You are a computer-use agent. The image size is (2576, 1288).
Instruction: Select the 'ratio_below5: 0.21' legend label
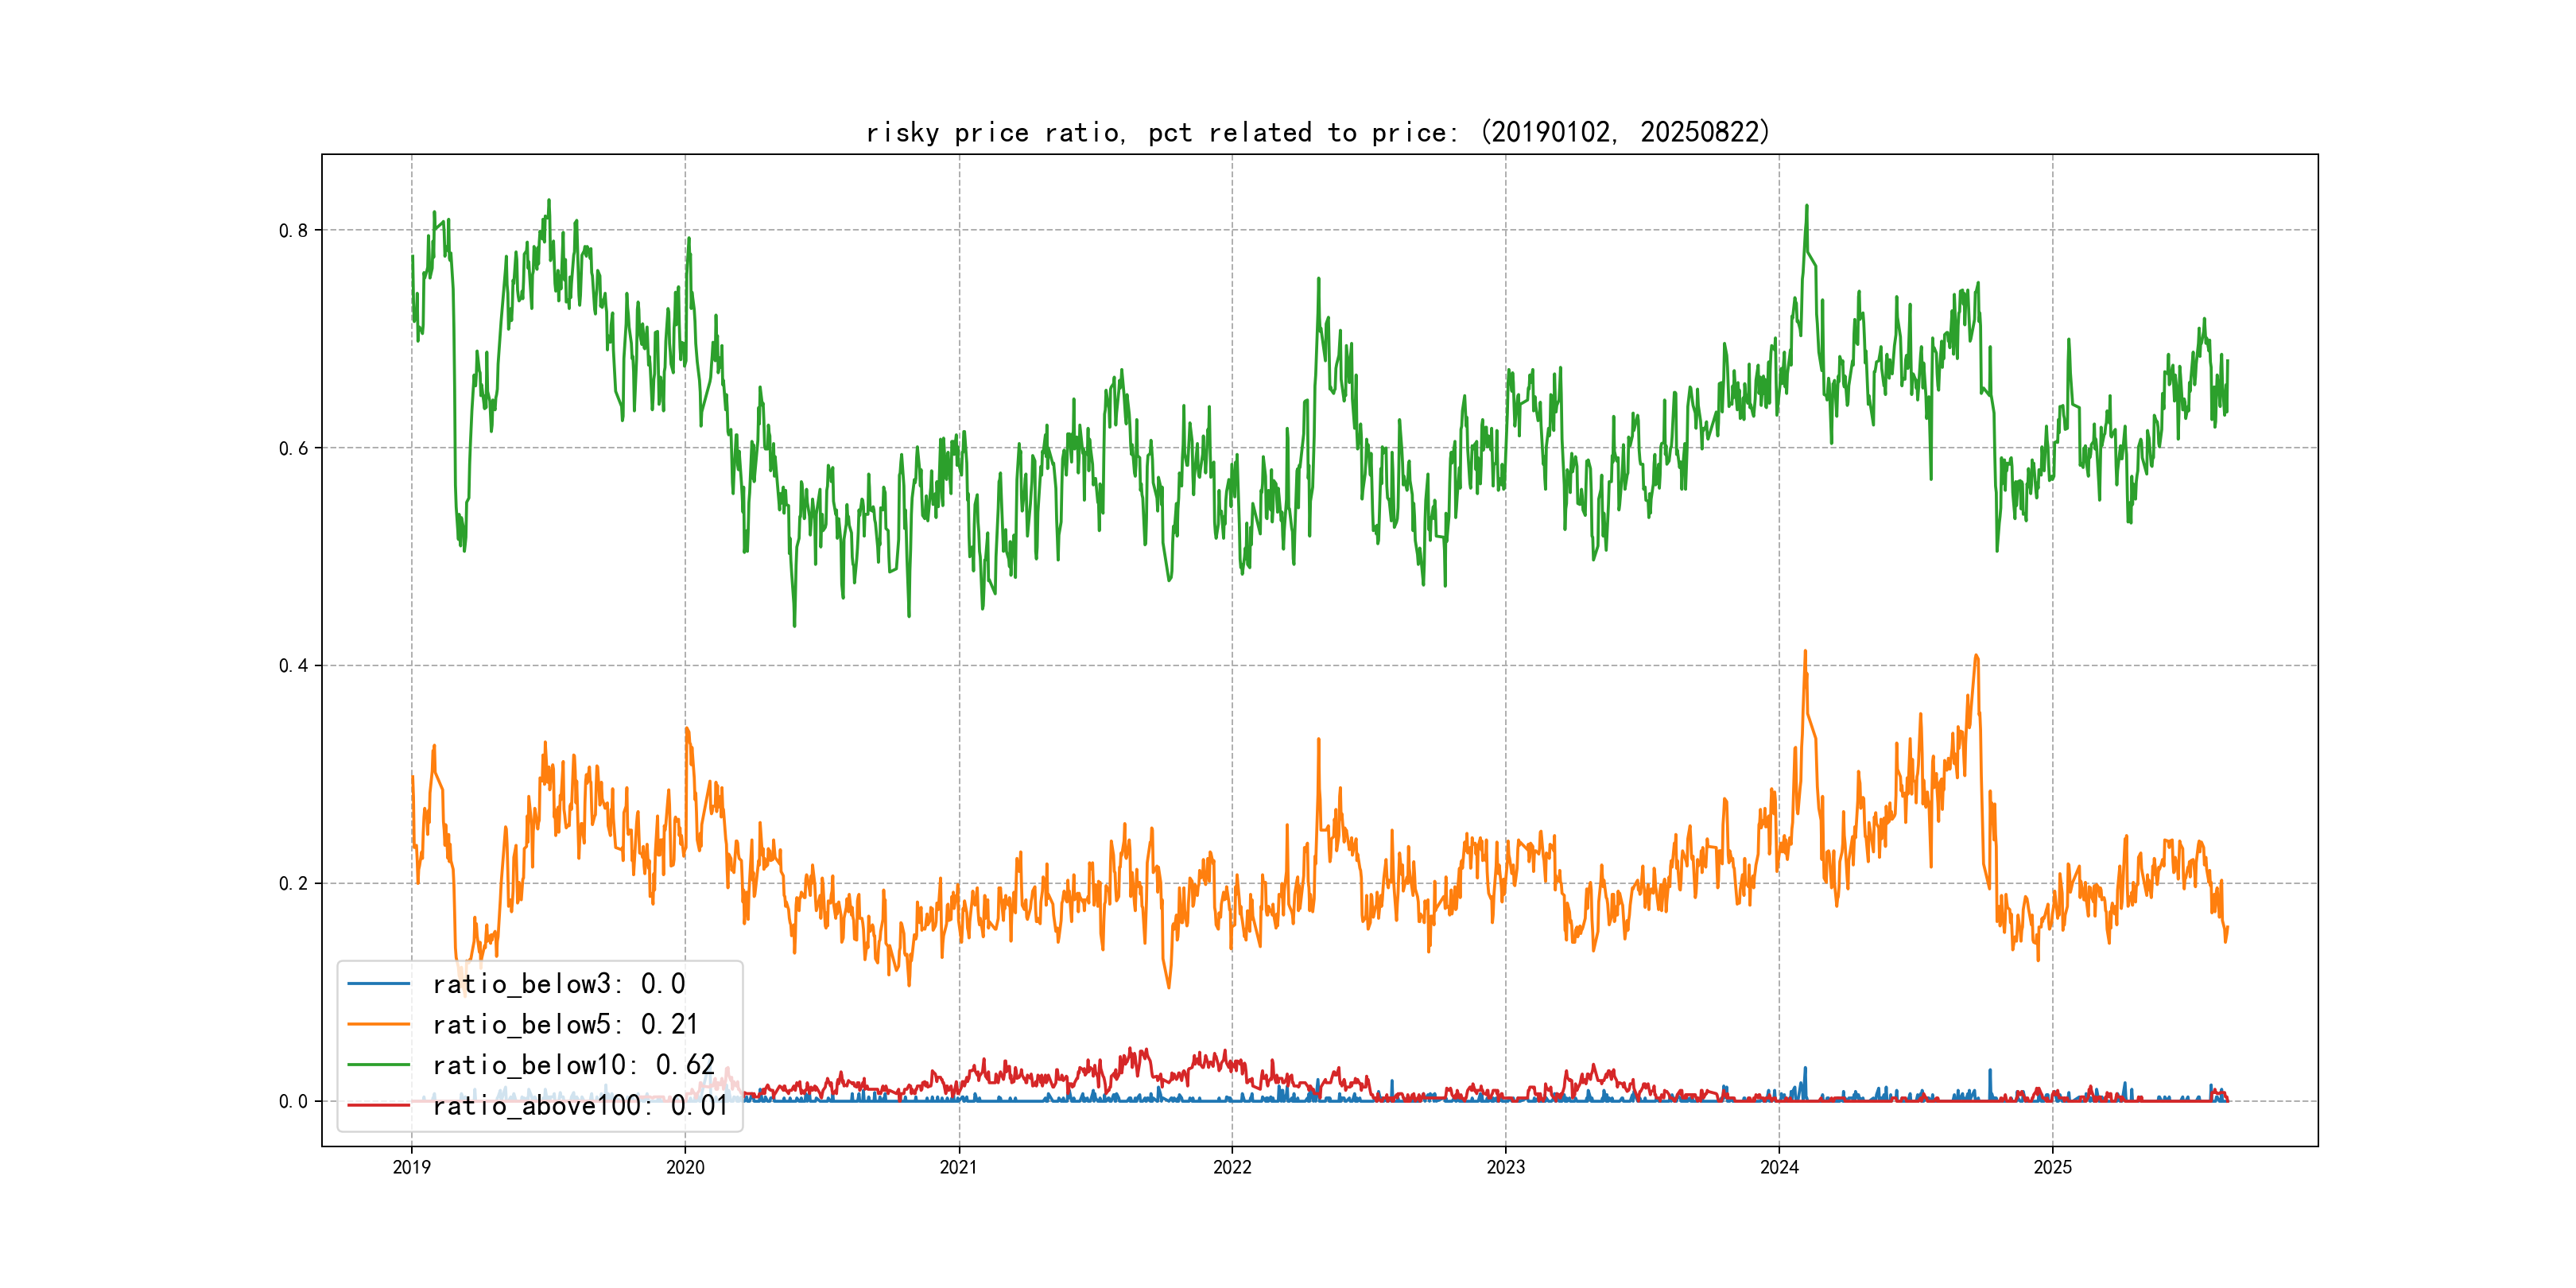(564, 1024)
